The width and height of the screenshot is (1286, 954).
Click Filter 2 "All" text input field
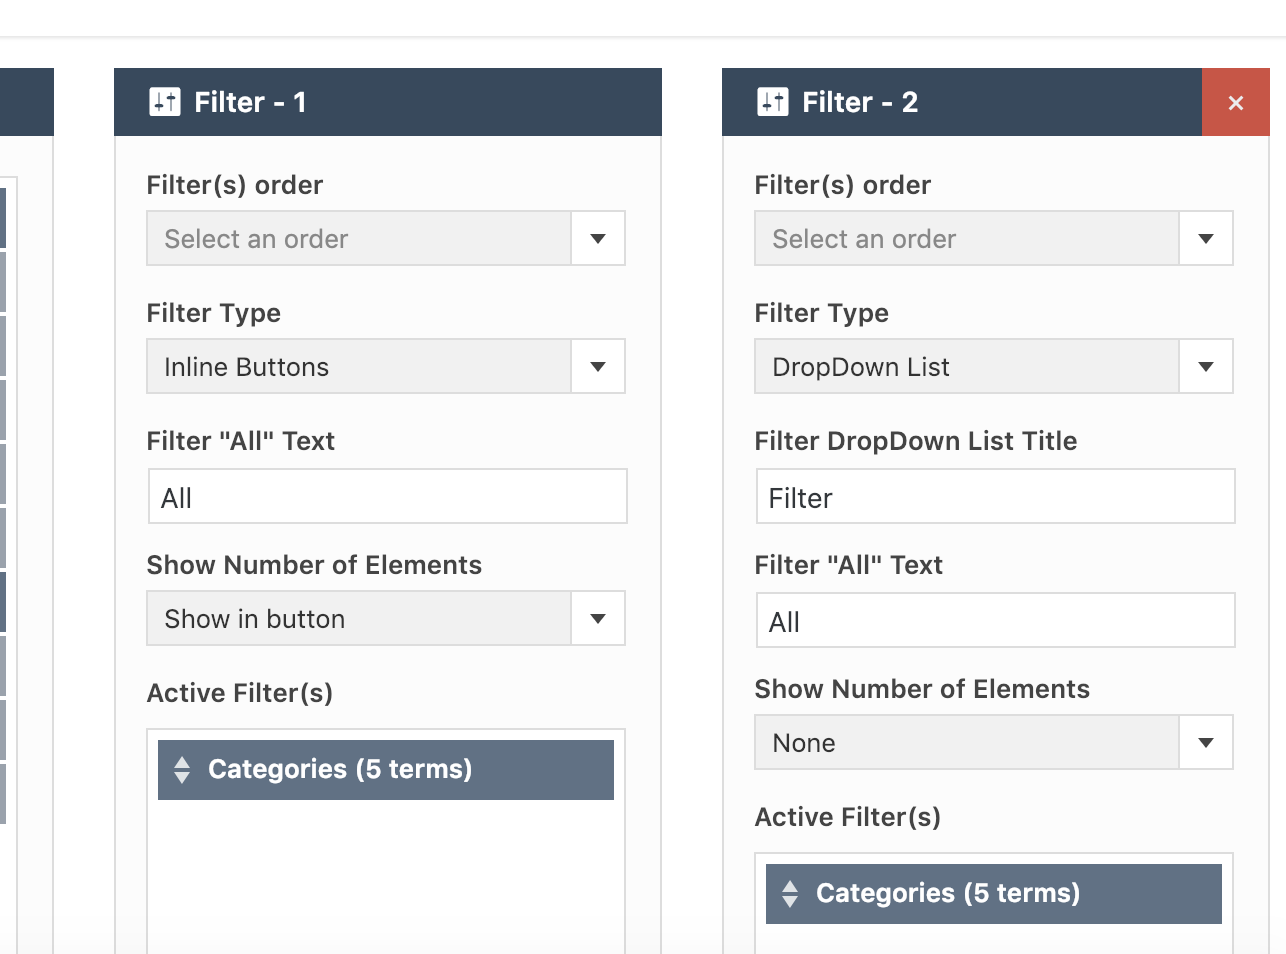995,621
